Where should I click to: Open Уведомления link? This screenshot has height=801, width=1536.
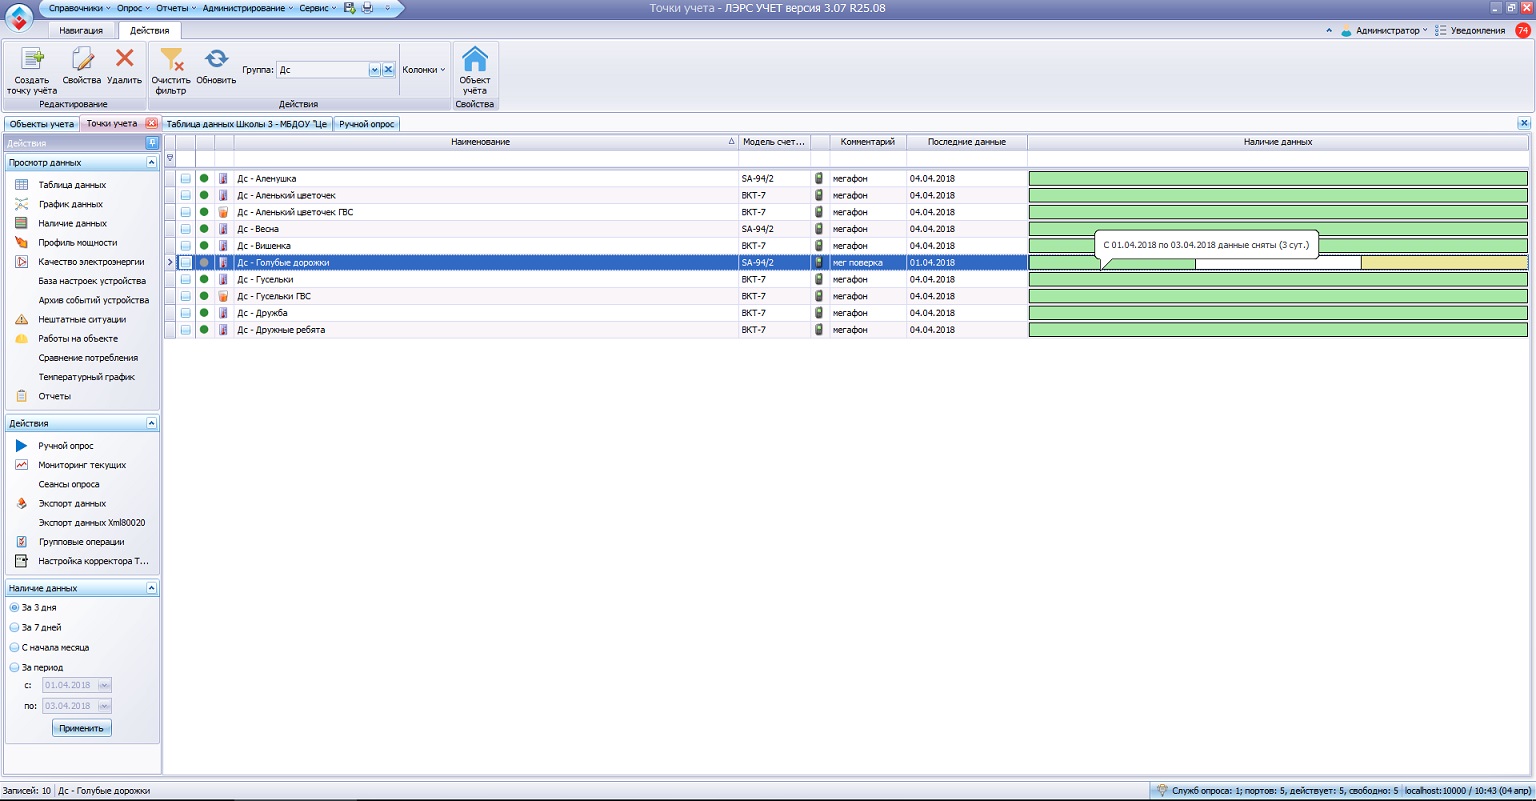pos(1470,31)
